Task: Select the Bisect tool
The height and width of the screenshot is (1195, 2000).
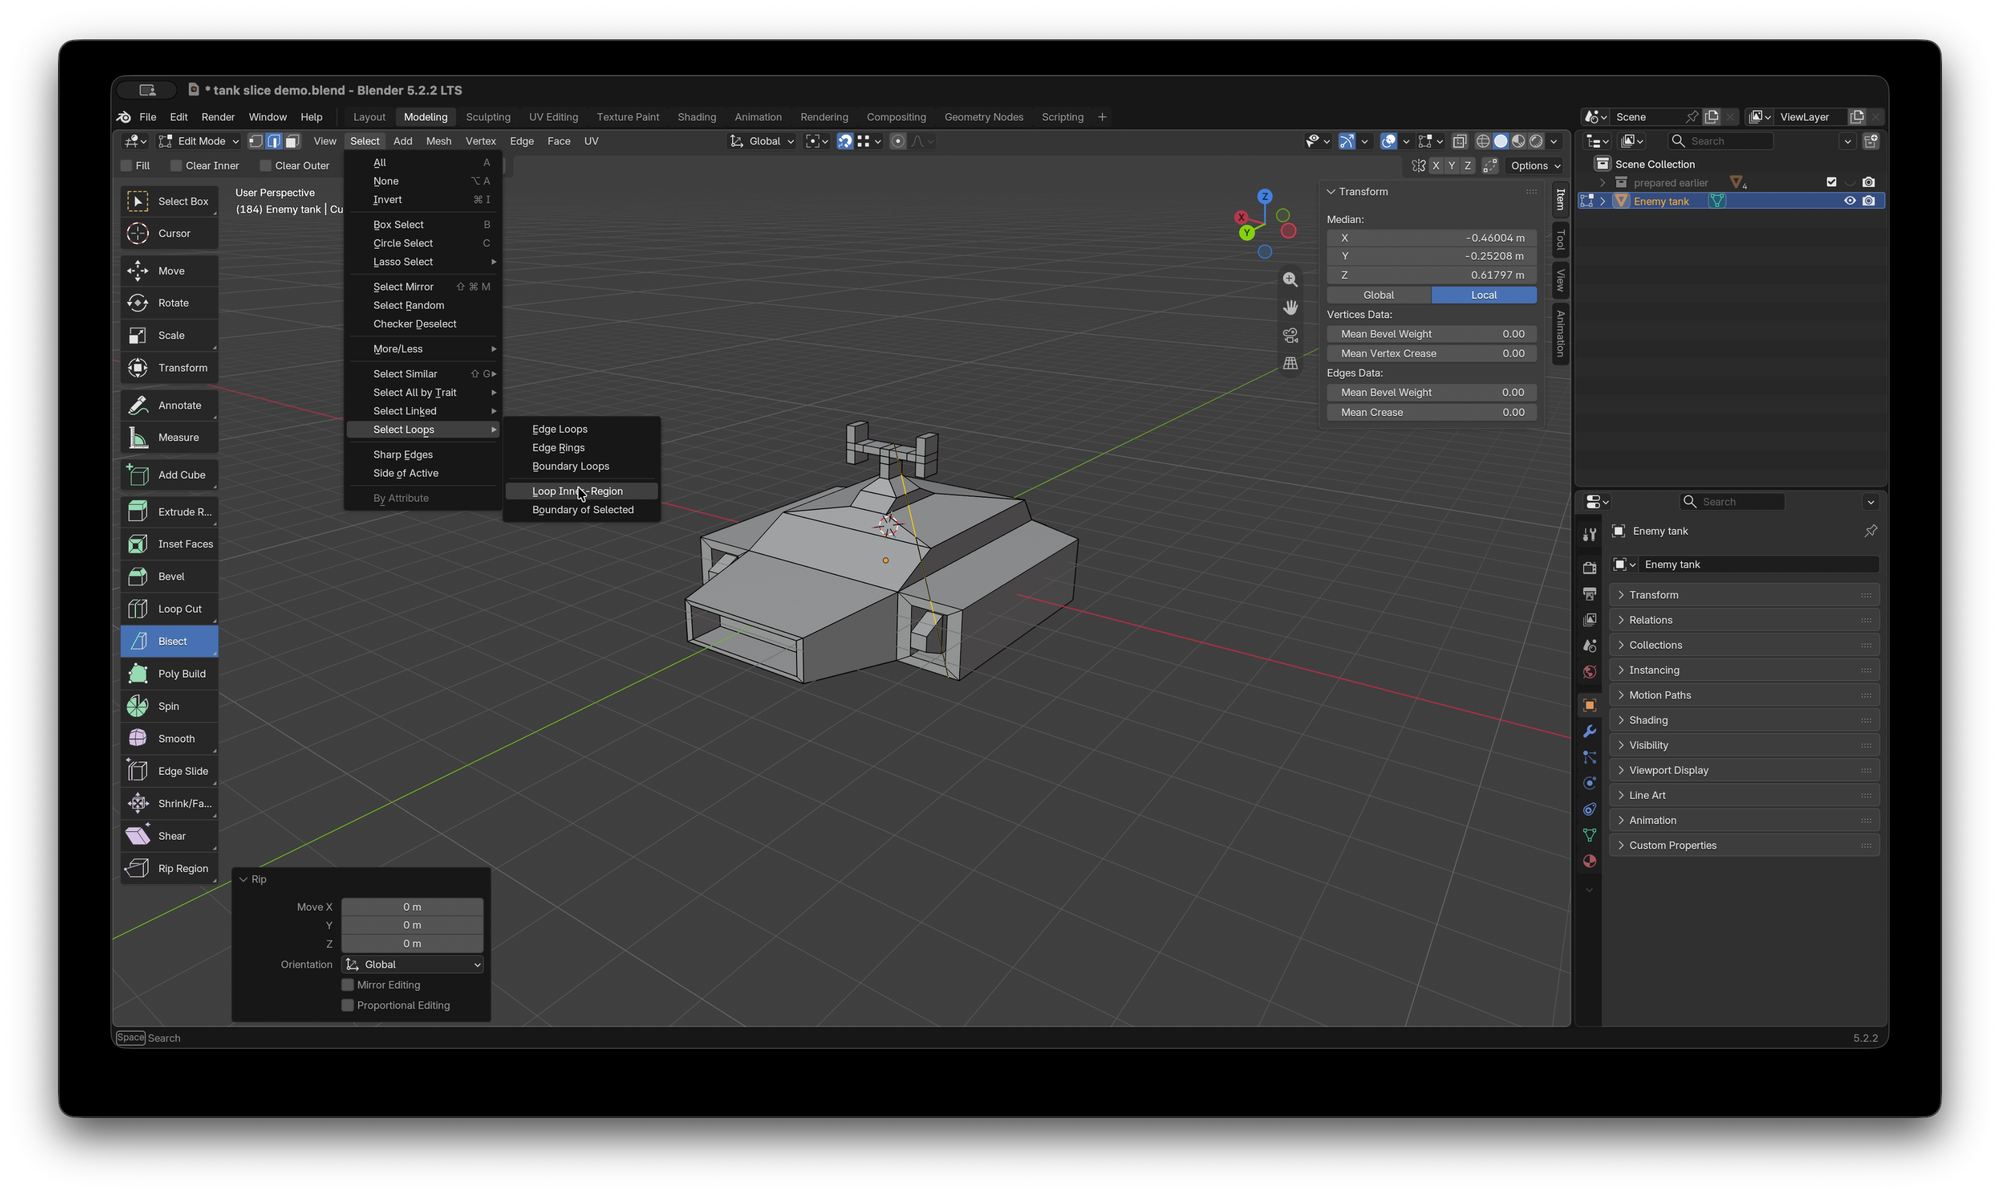Action: [x=170, y=641]
